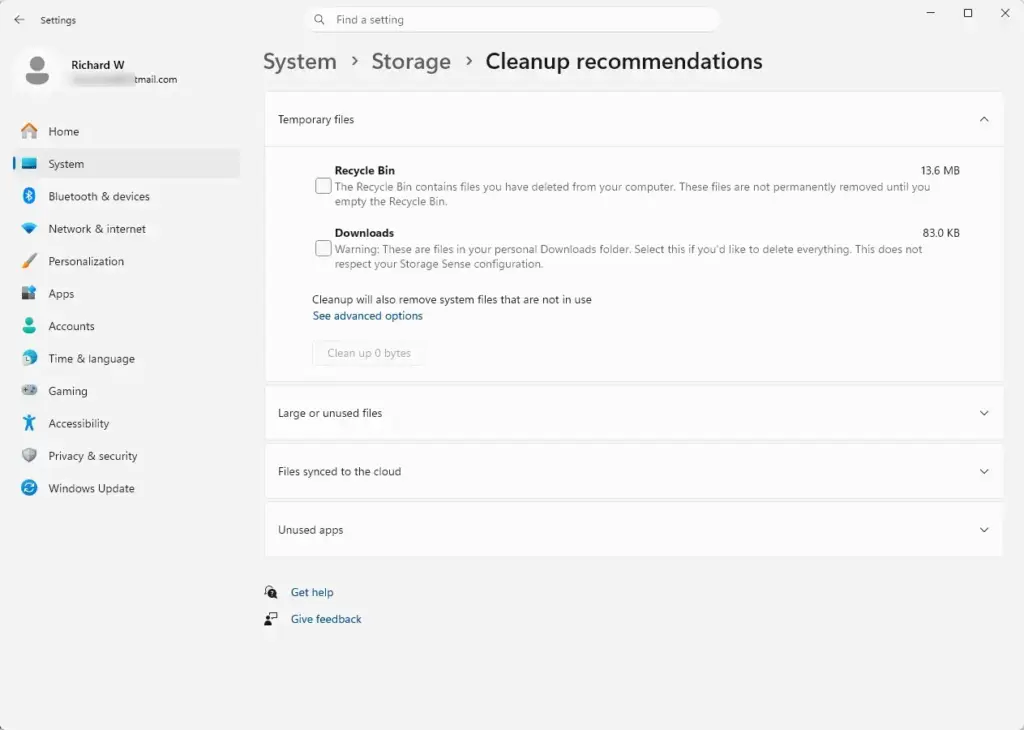The width and height of the screenshot is (1024, 730).
Task: Click the Personalization paintbrush icon
Action: pyautogui.click(x=29, y=261)
